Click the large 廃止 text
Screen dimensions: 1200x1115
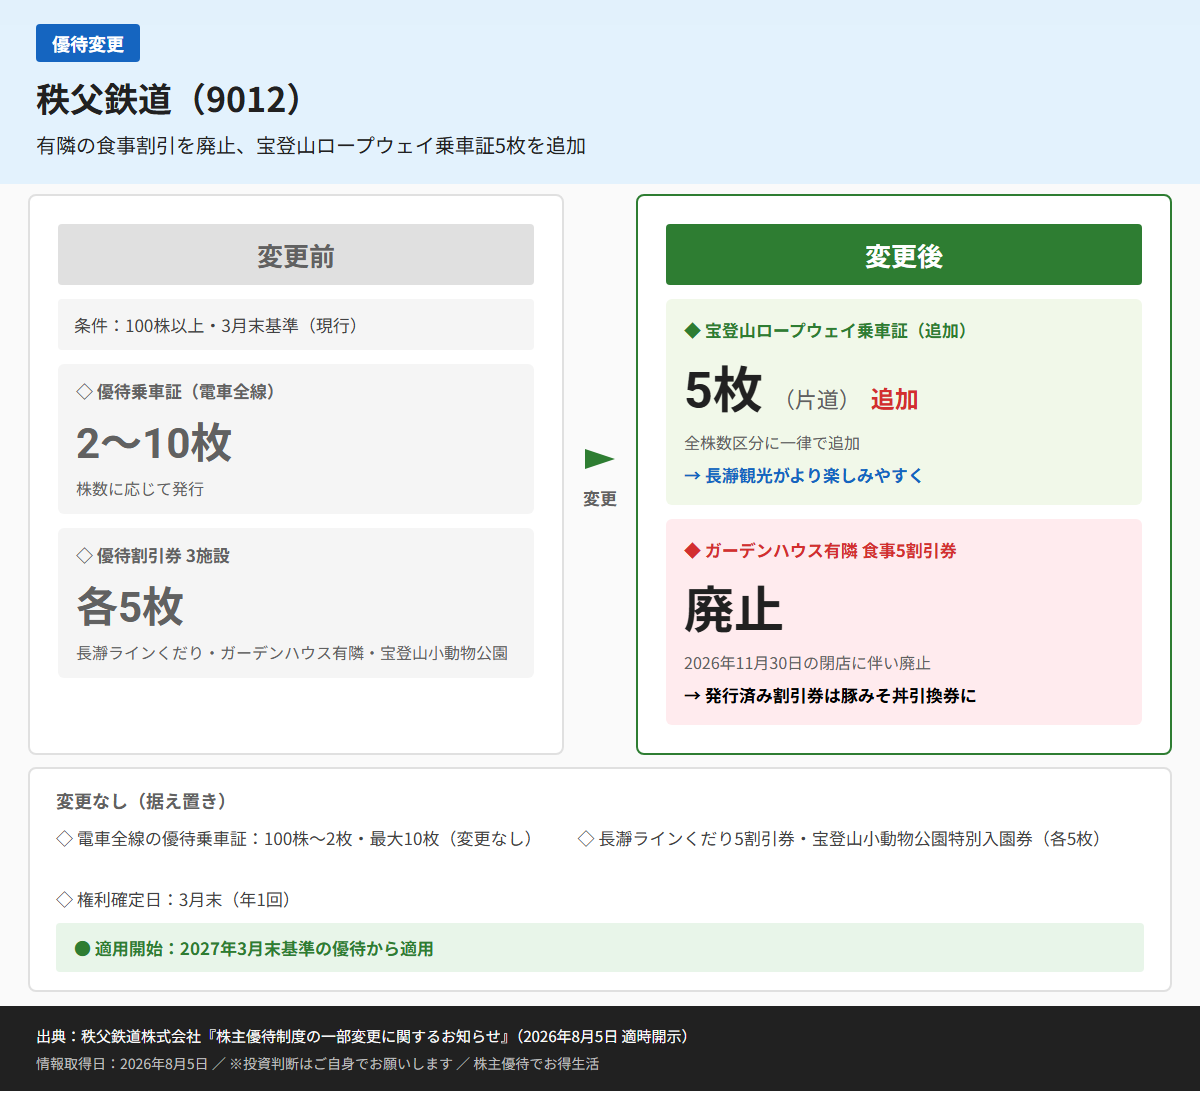(x=733, y=610)
